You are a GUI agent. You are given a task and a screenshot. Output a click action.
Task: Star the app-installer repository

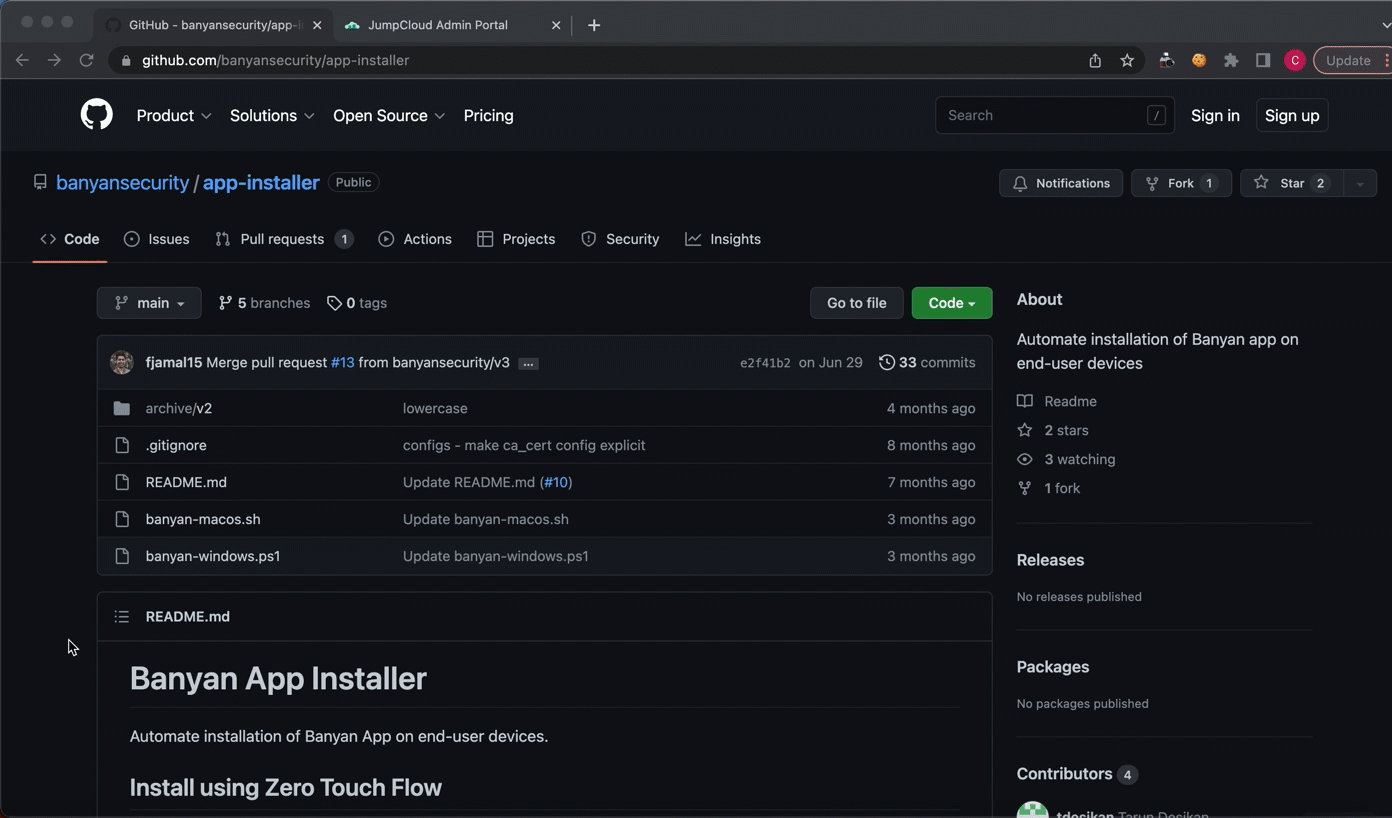pyautogui.click(x=1290, y=183)
